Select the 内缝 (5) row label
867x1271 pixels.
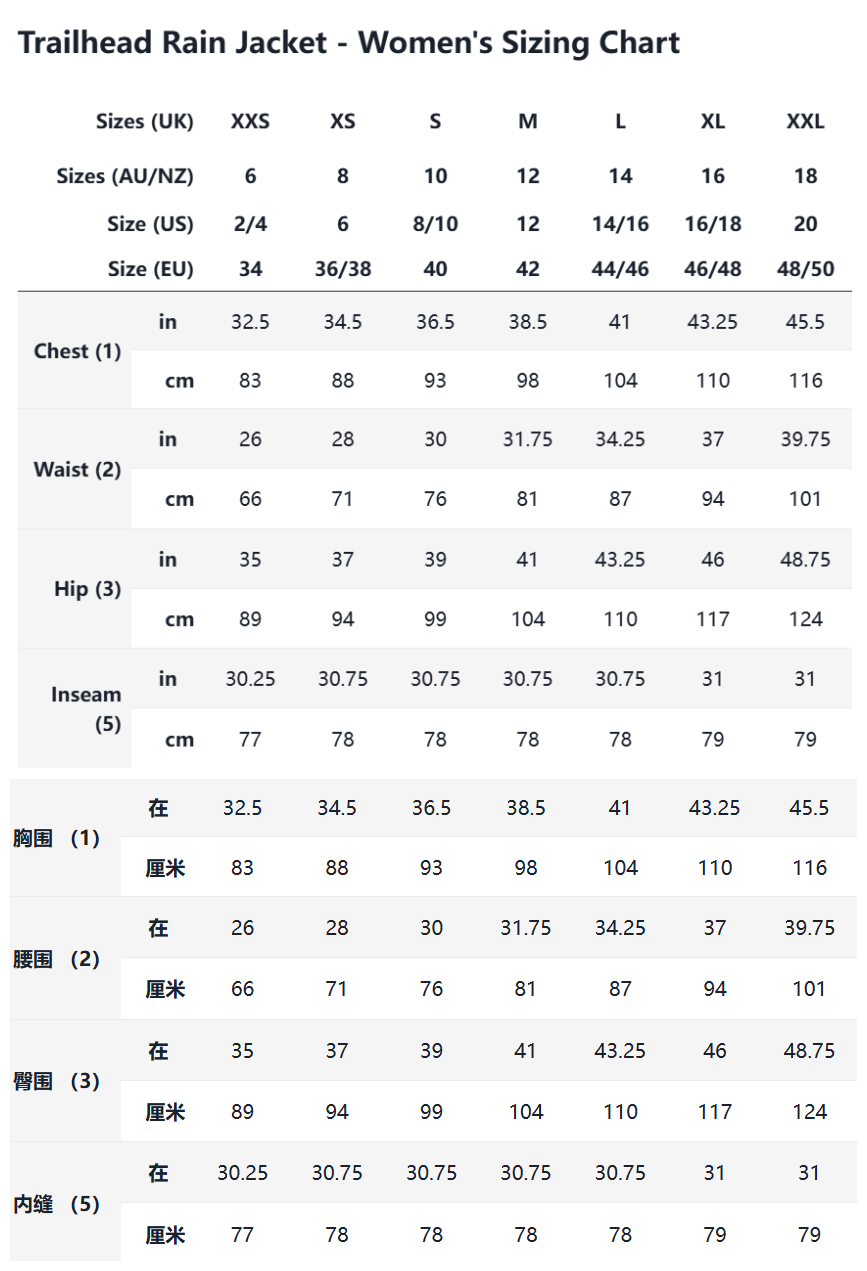(57, 1204)
